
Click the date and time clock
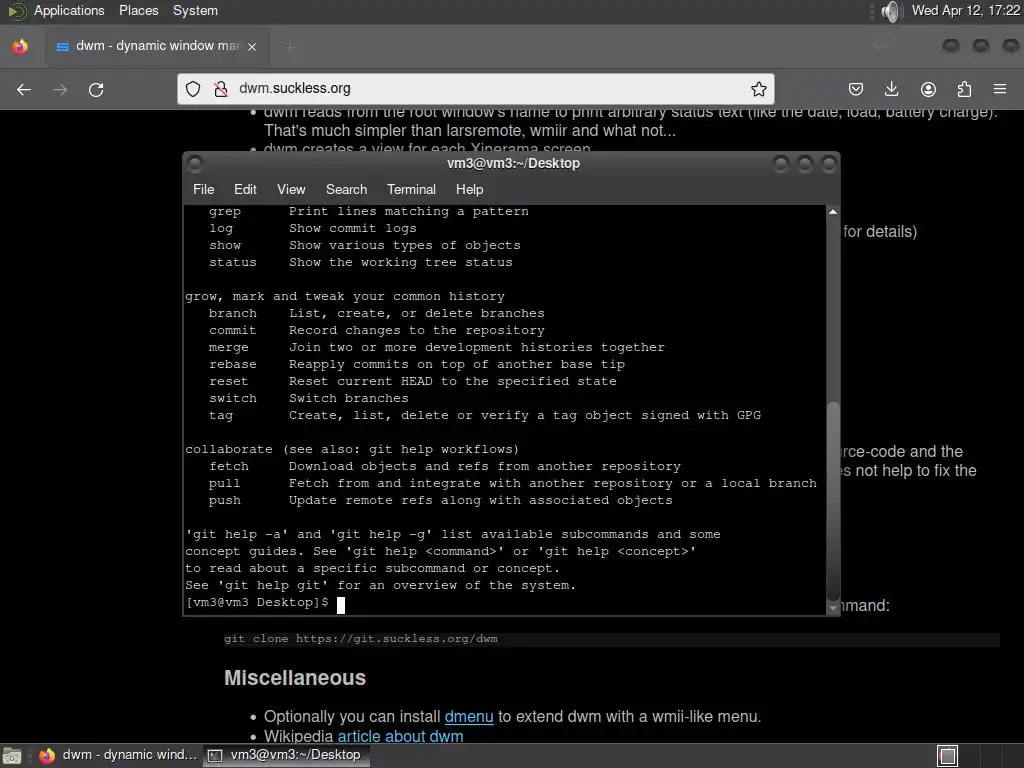[965, 10]
